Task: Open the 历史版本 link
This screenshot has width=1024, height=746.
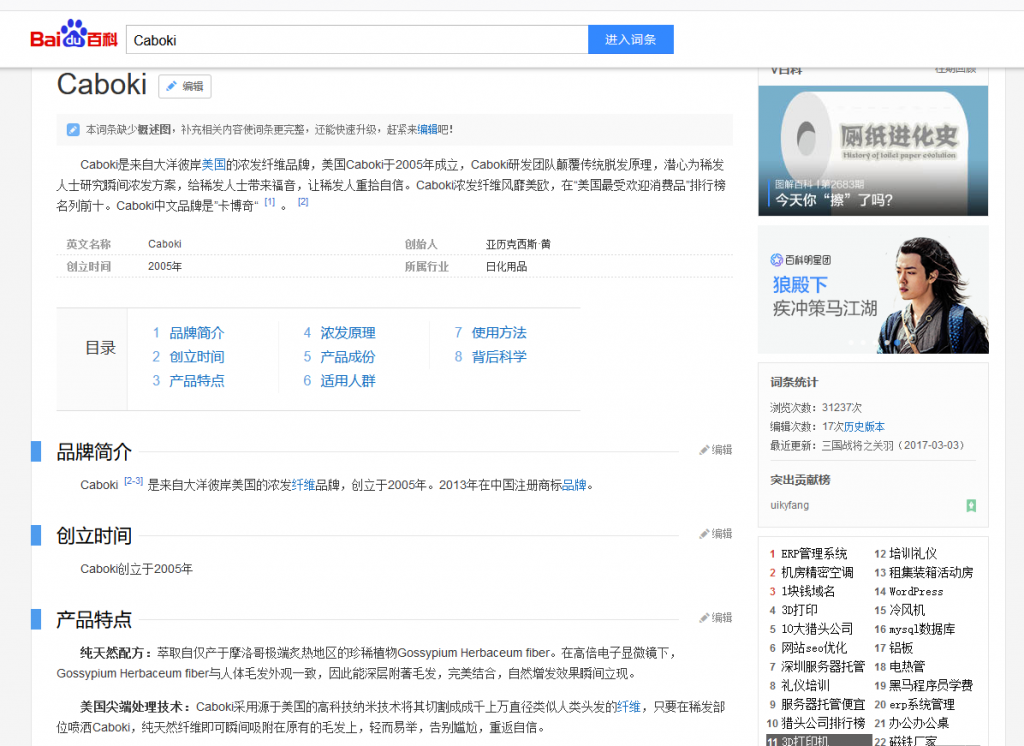Action: click(x=864, y=427)
